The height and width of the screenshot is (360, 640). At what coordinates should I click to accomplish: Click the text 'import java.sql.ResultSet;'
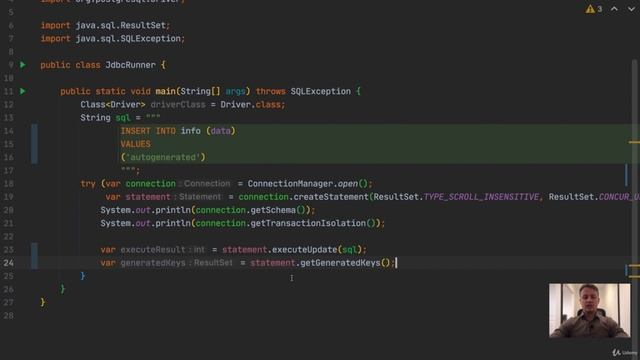(x=105, y=25)
